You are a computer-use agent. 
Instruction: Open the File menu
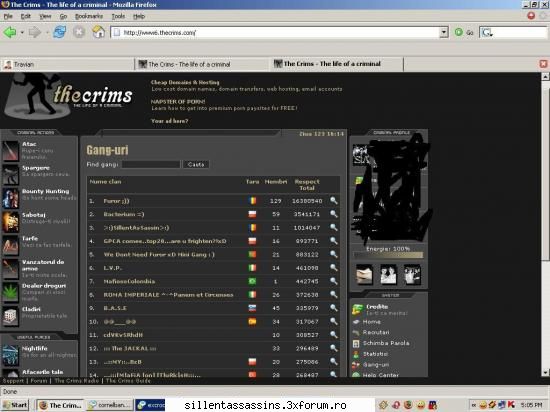pos(8,16)
